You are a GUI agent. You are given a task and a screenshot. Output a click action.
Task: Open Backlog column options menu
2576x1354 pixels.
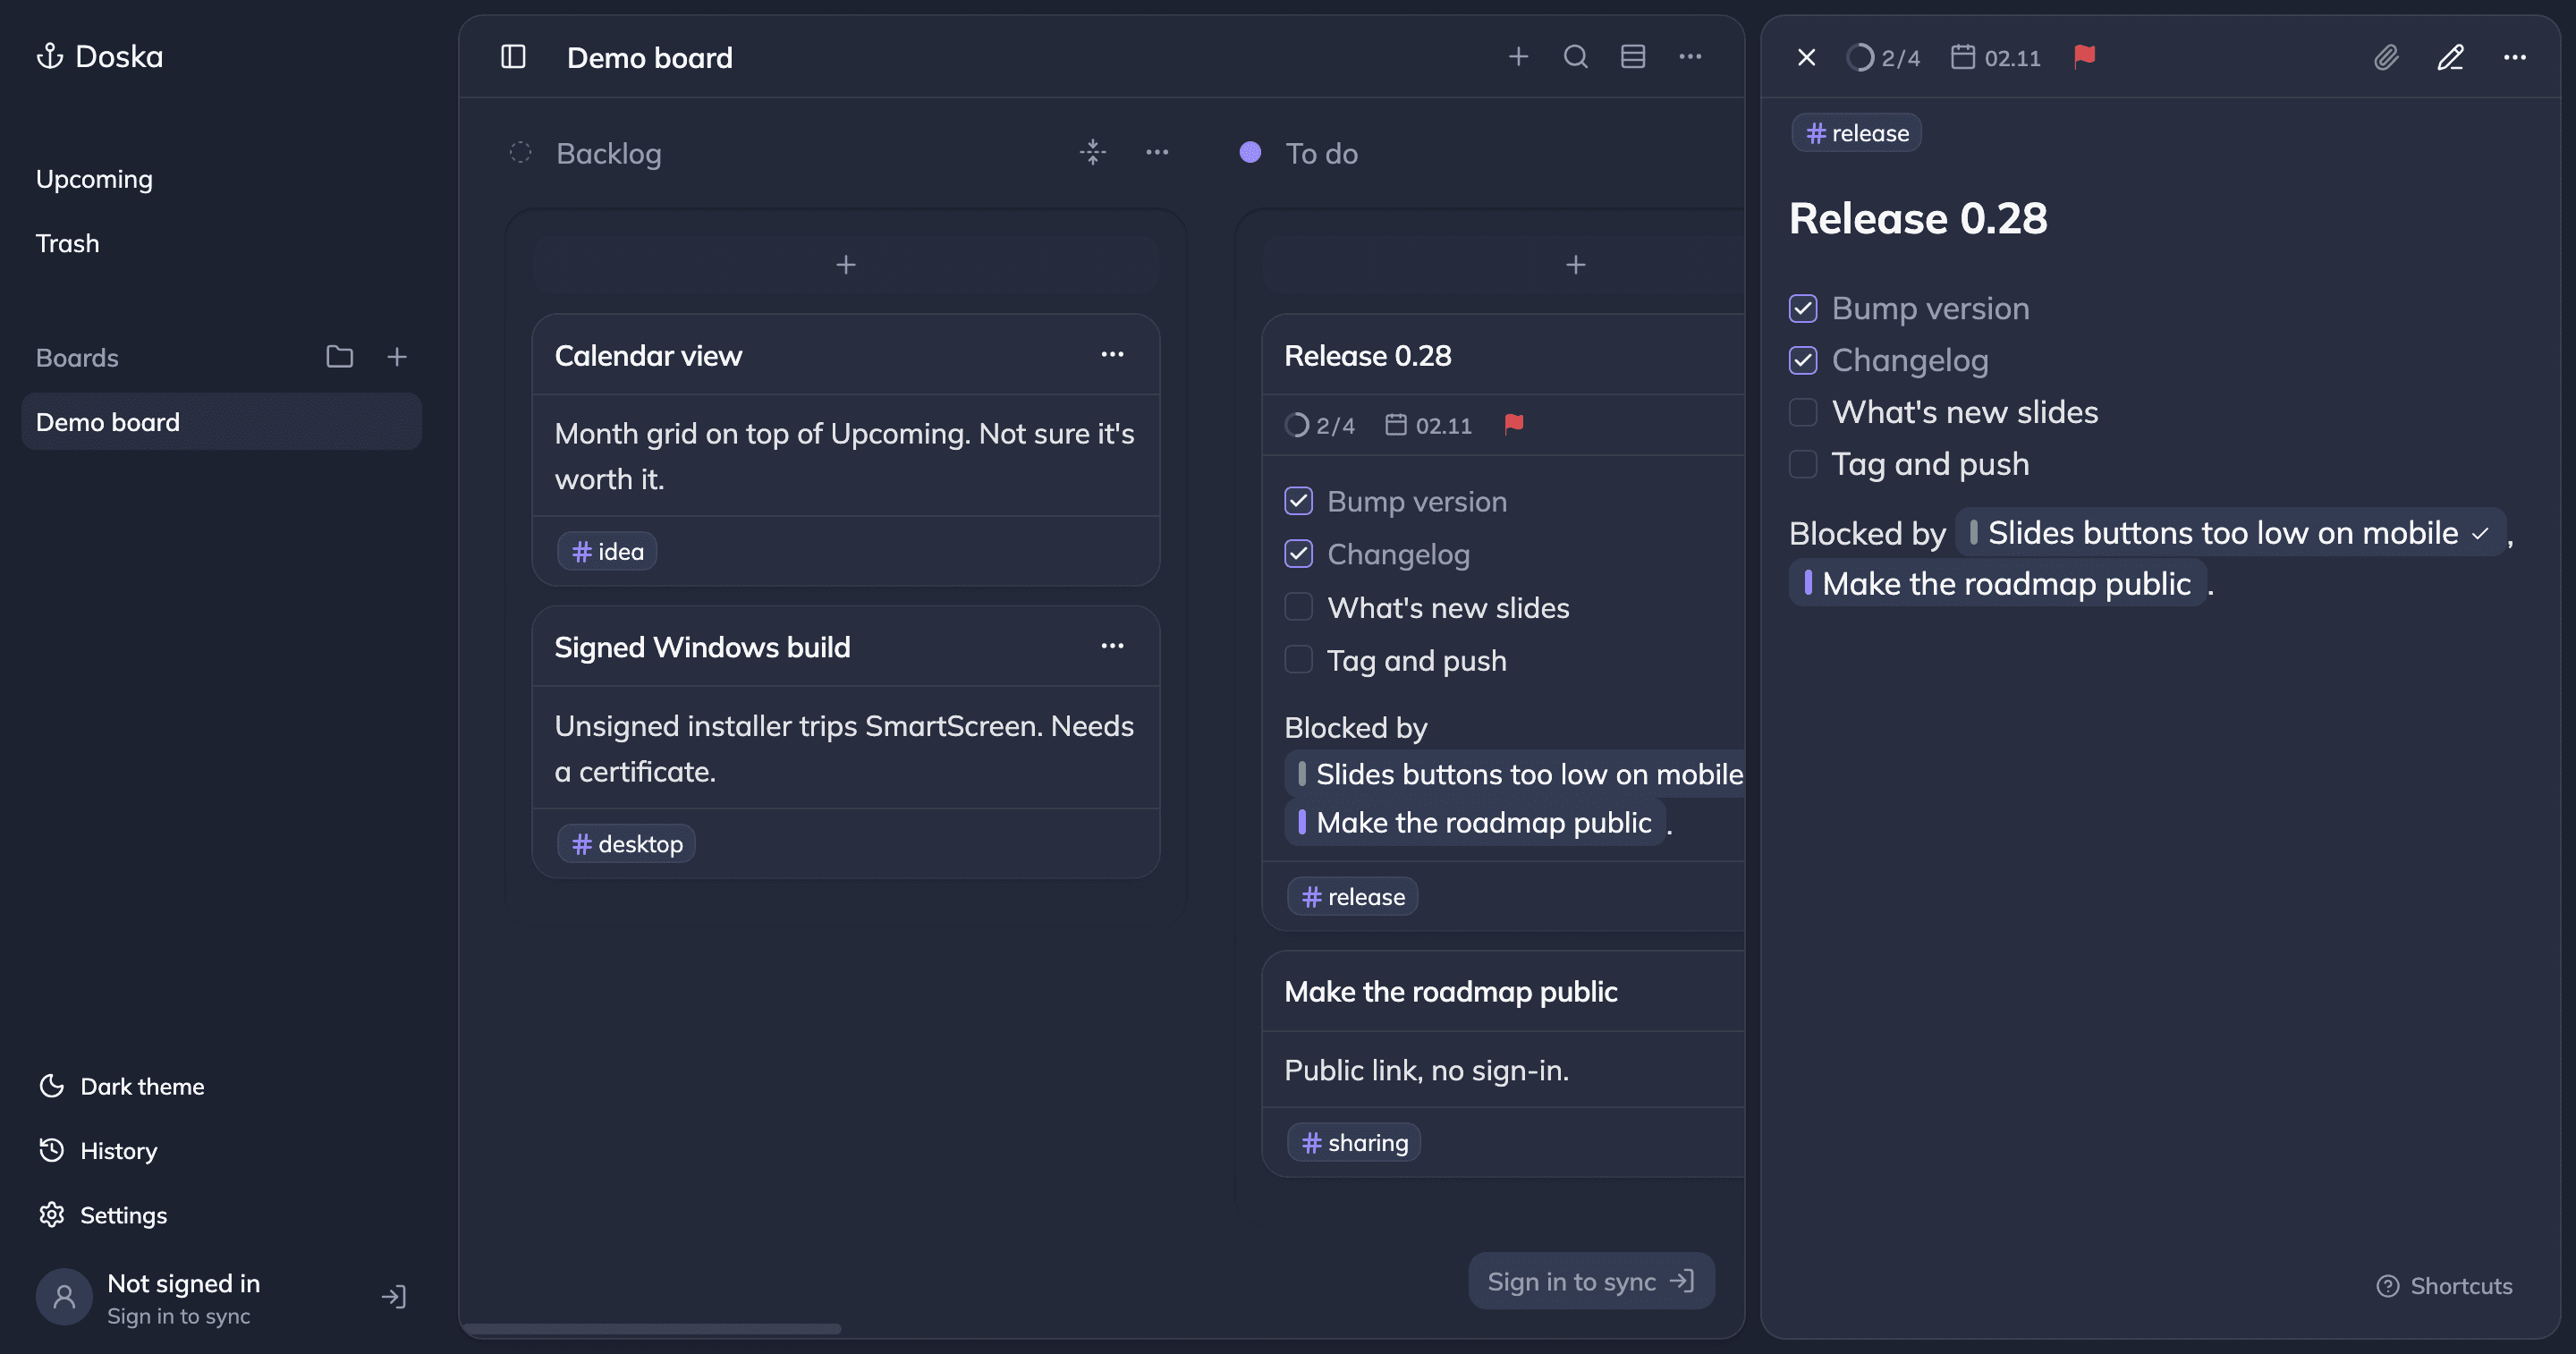point(1157,152)
